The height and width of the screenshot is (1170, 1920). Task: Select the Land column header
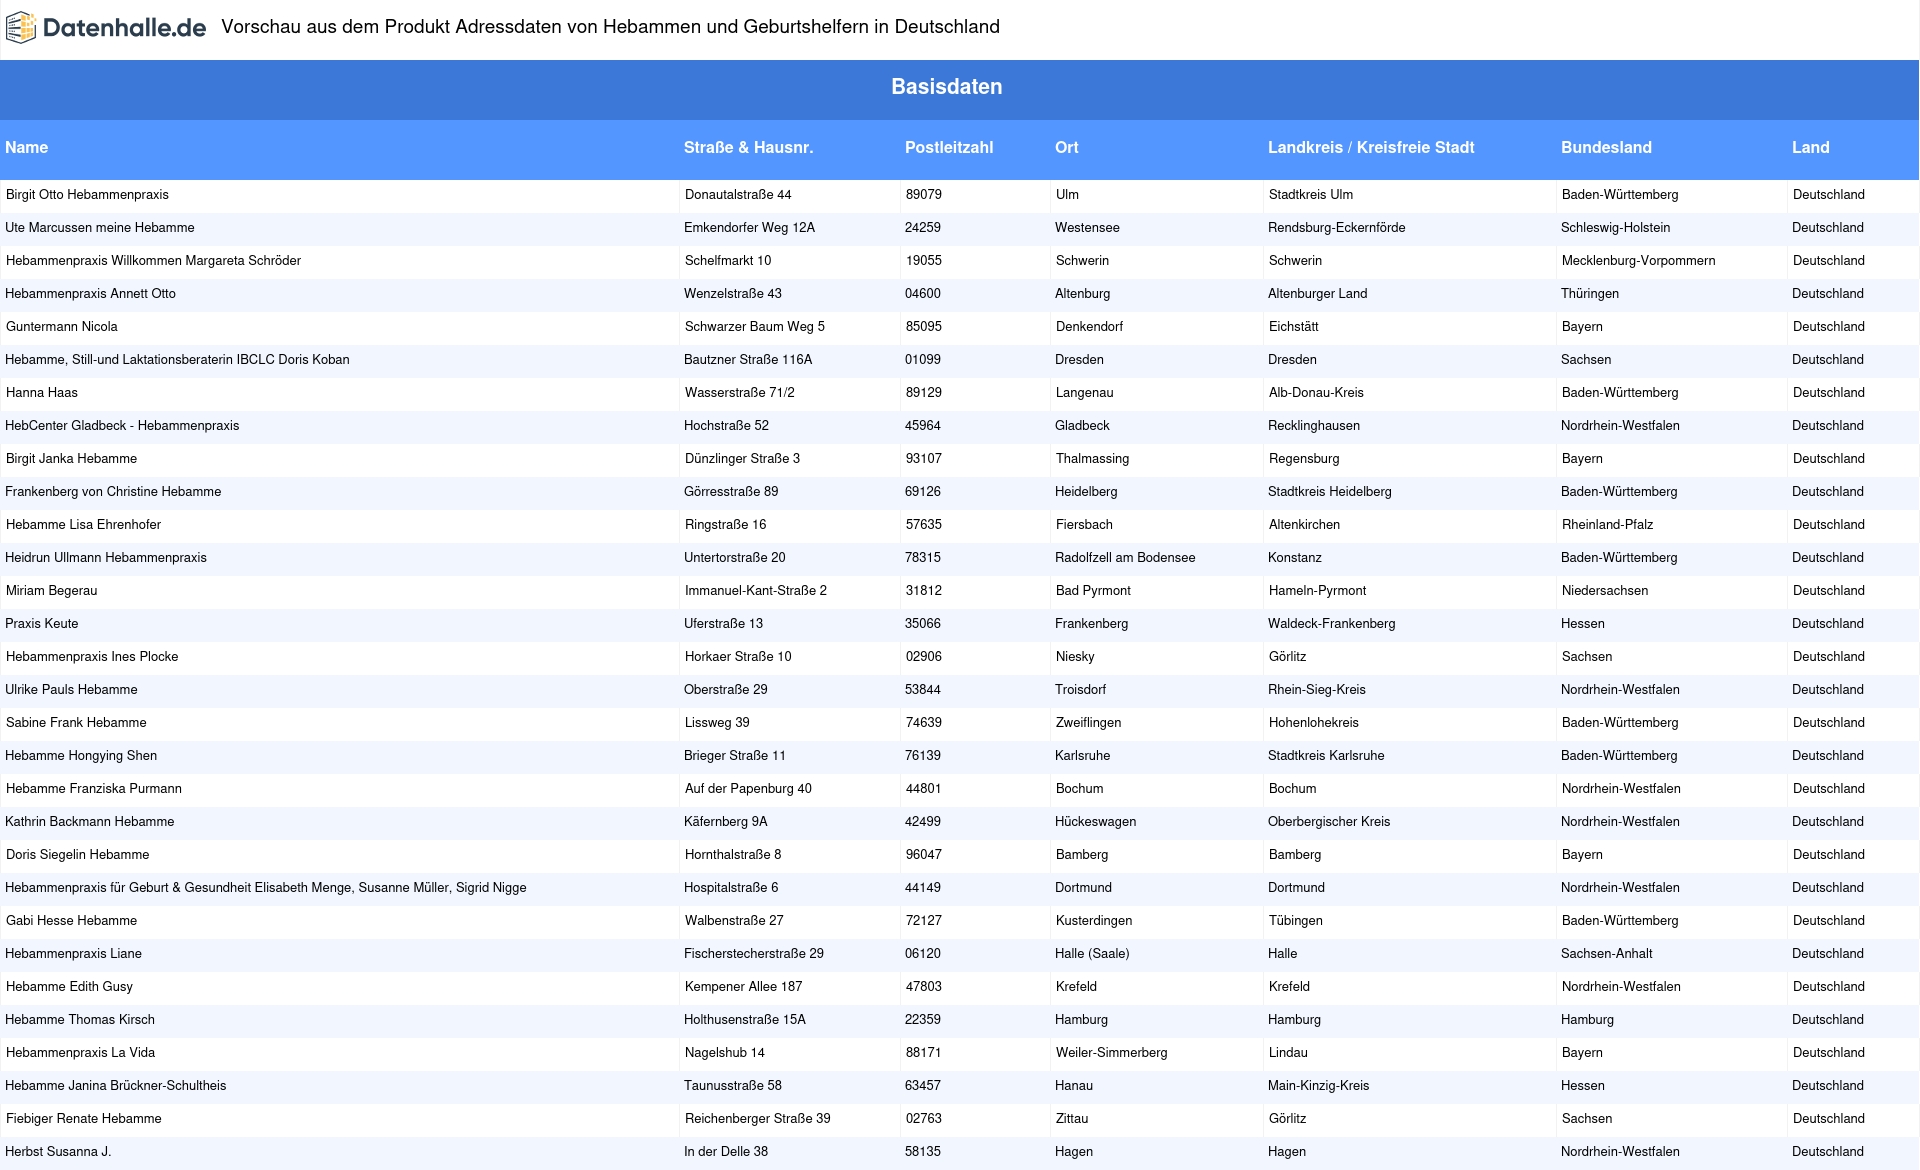coord(1811,148)
